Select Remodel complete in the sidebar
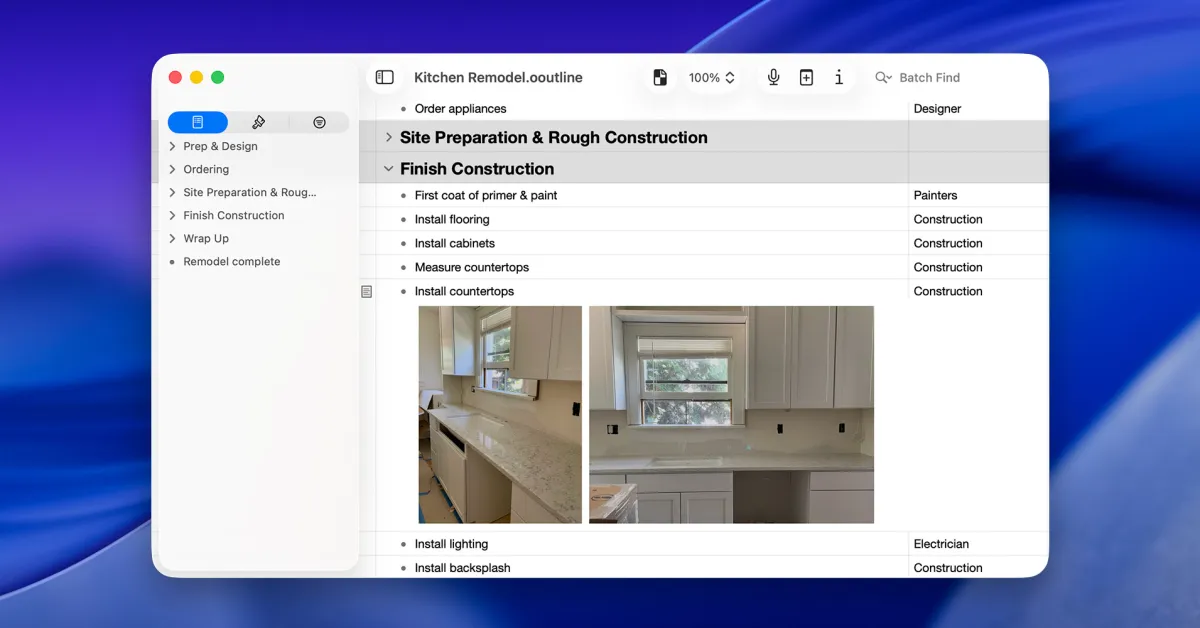 point(231,262)
